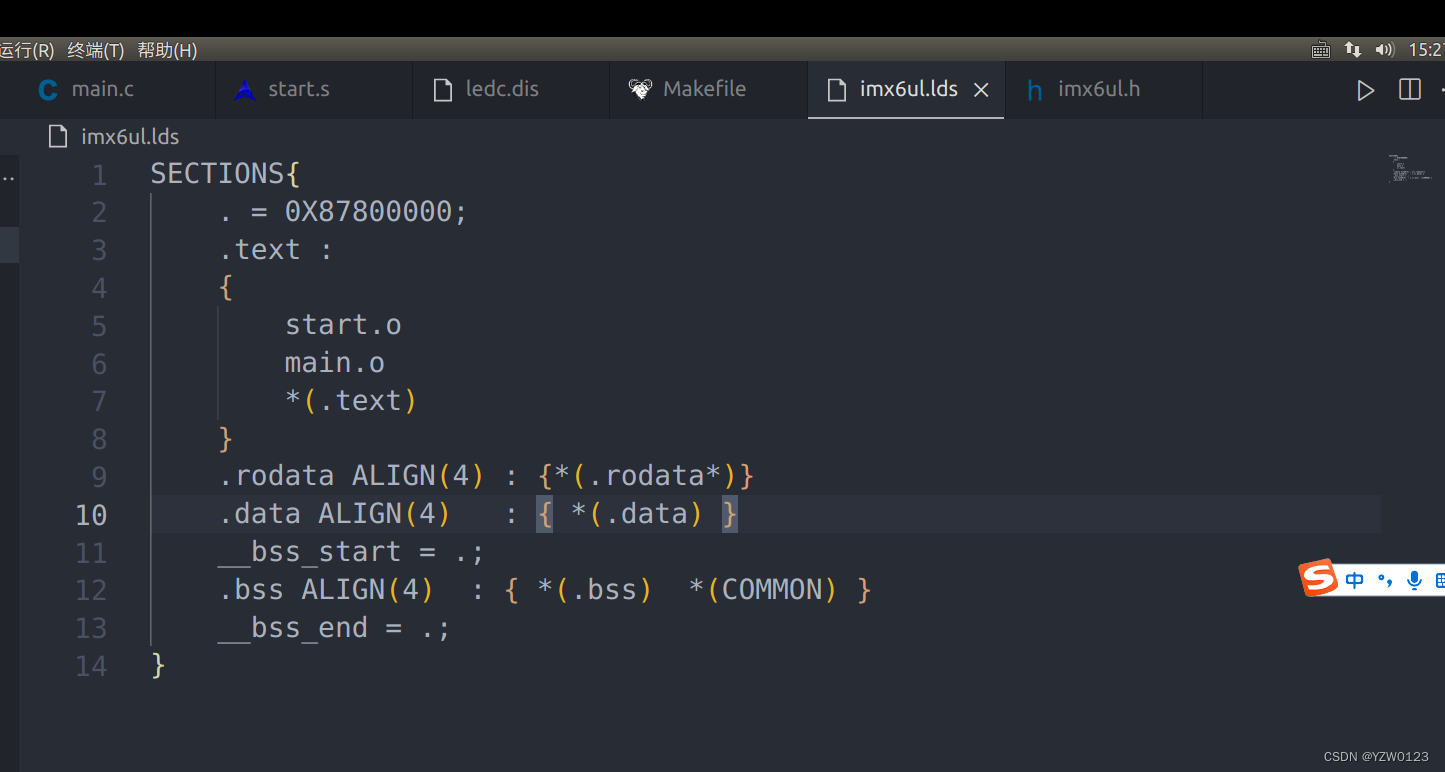Select the imx6ul.h tab
This screenshot has height=772, width=1445.
click(1103, 90)
